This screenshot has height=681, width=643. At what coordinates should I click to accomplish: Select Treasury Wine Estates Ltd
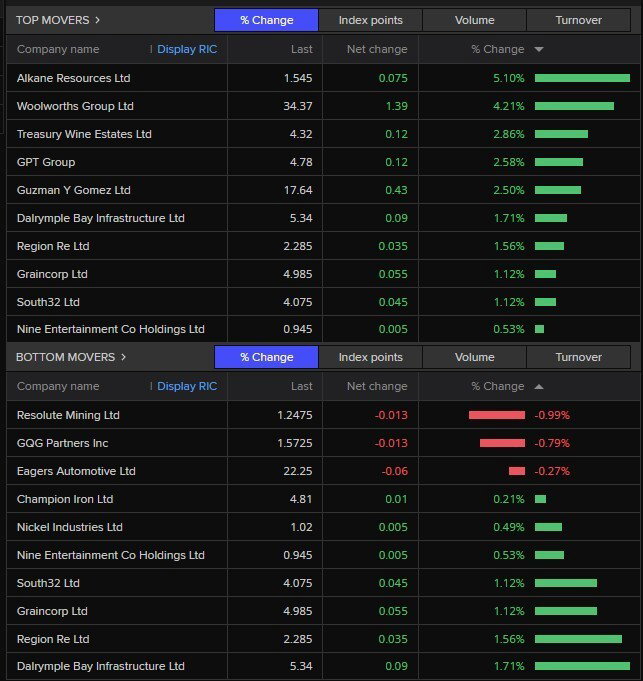[x=84, y=134]
